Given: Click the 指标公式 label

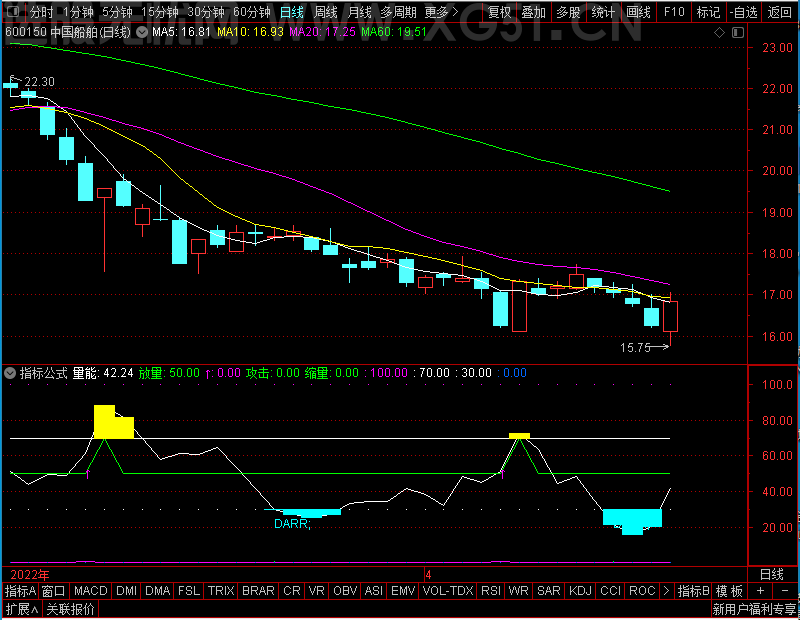Looking at the screenshot, I should (x=43, y=373).
